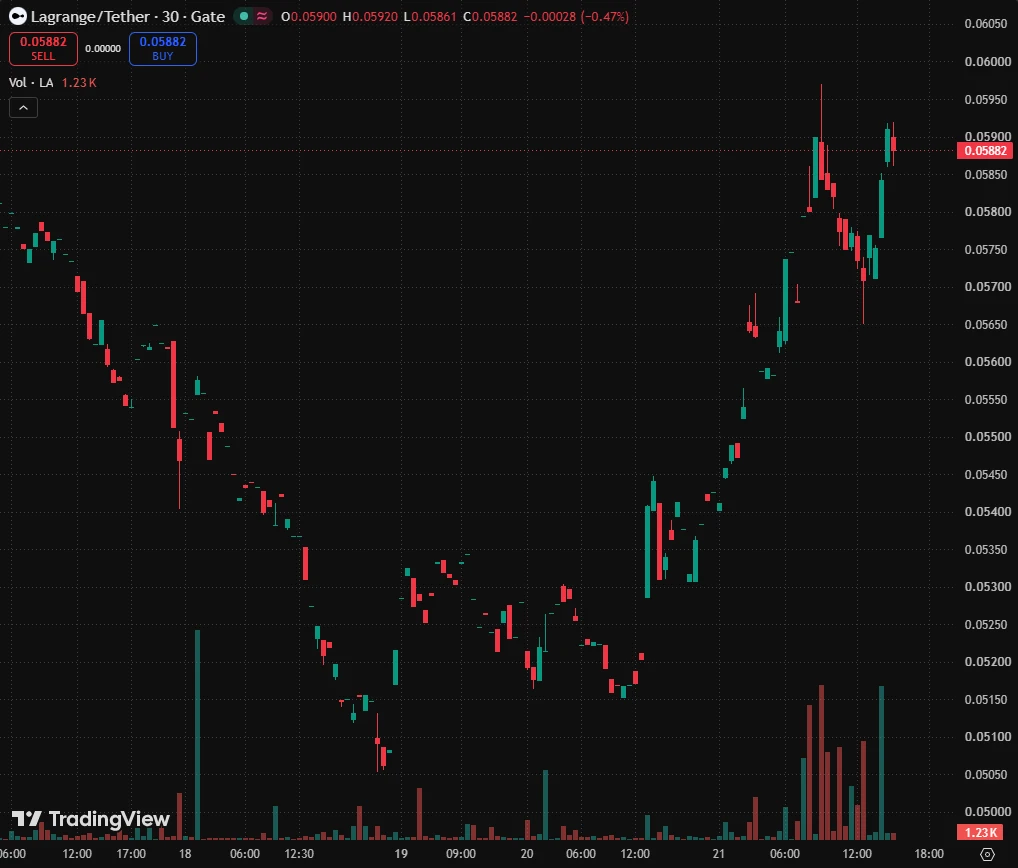Click the 0.05100 price scale label

click(987, 736)
